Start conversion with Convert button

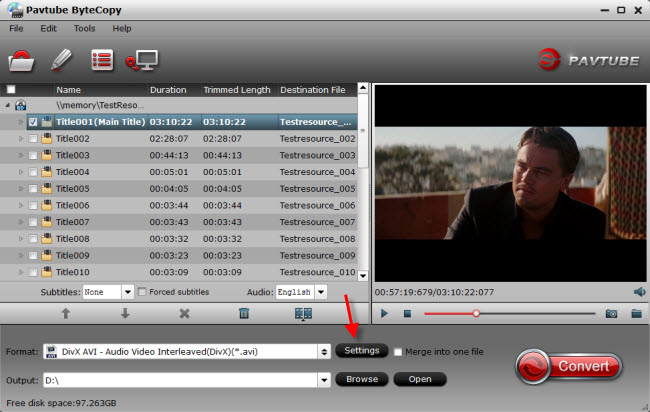(569, 366)
